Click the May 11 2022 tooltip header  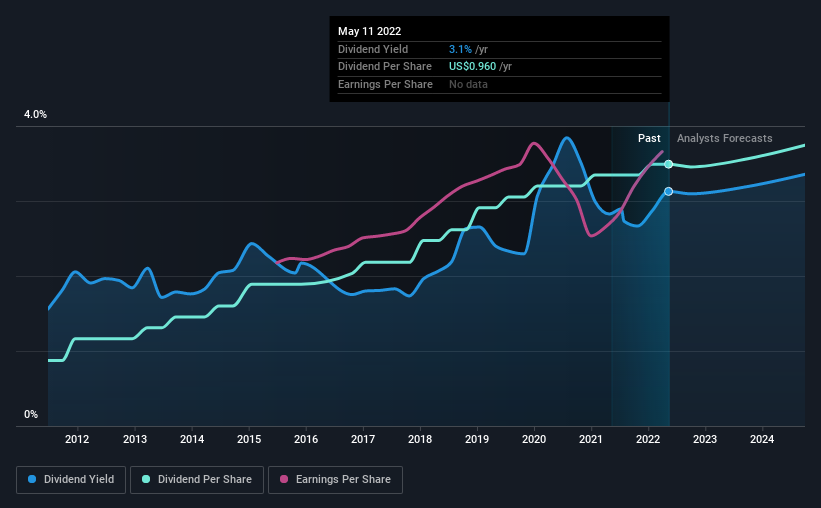coord(370,31)
